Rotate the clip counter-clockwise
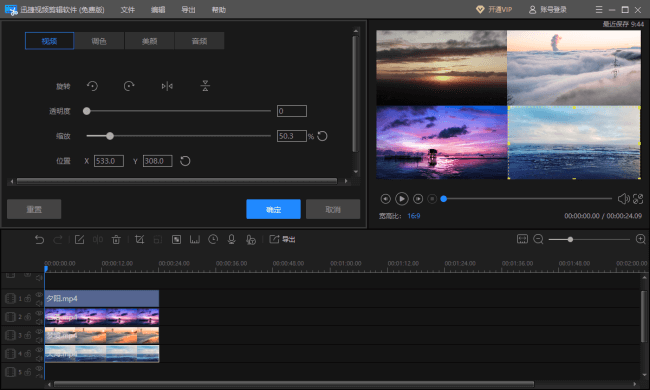 pos(92,86)
